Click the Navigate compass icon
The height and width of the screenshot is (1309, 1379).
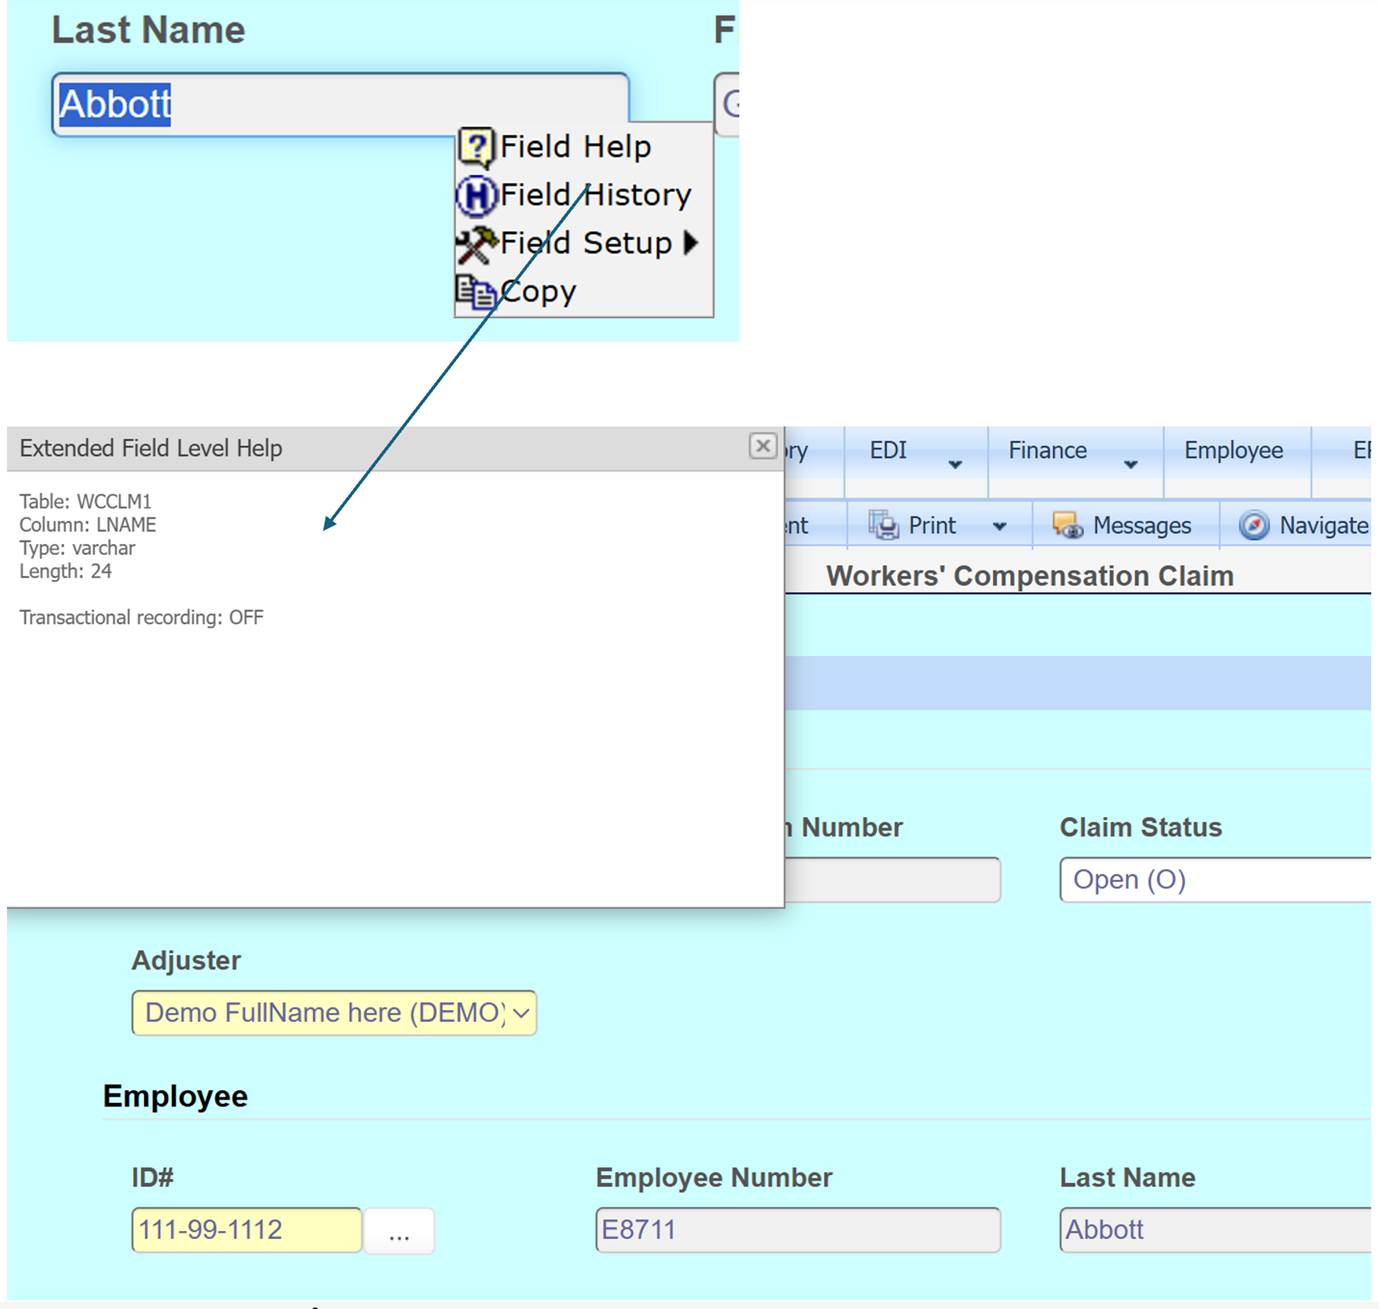tap(1253, 525)
